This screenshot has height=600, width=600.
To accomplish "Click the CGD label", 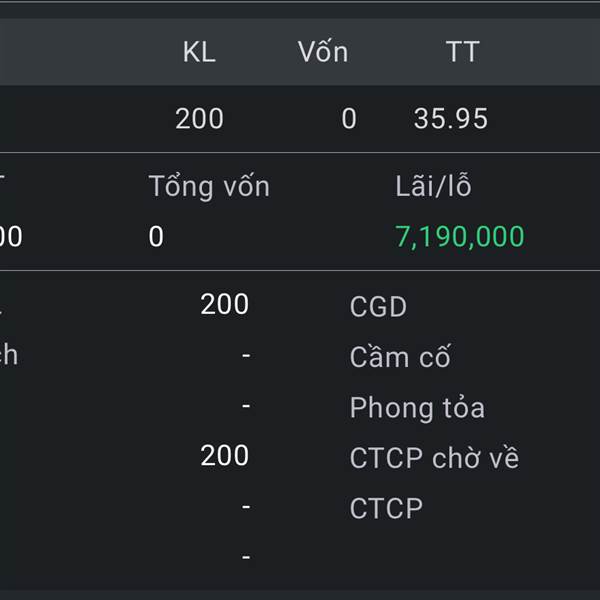I will click(x=378, y=307).
